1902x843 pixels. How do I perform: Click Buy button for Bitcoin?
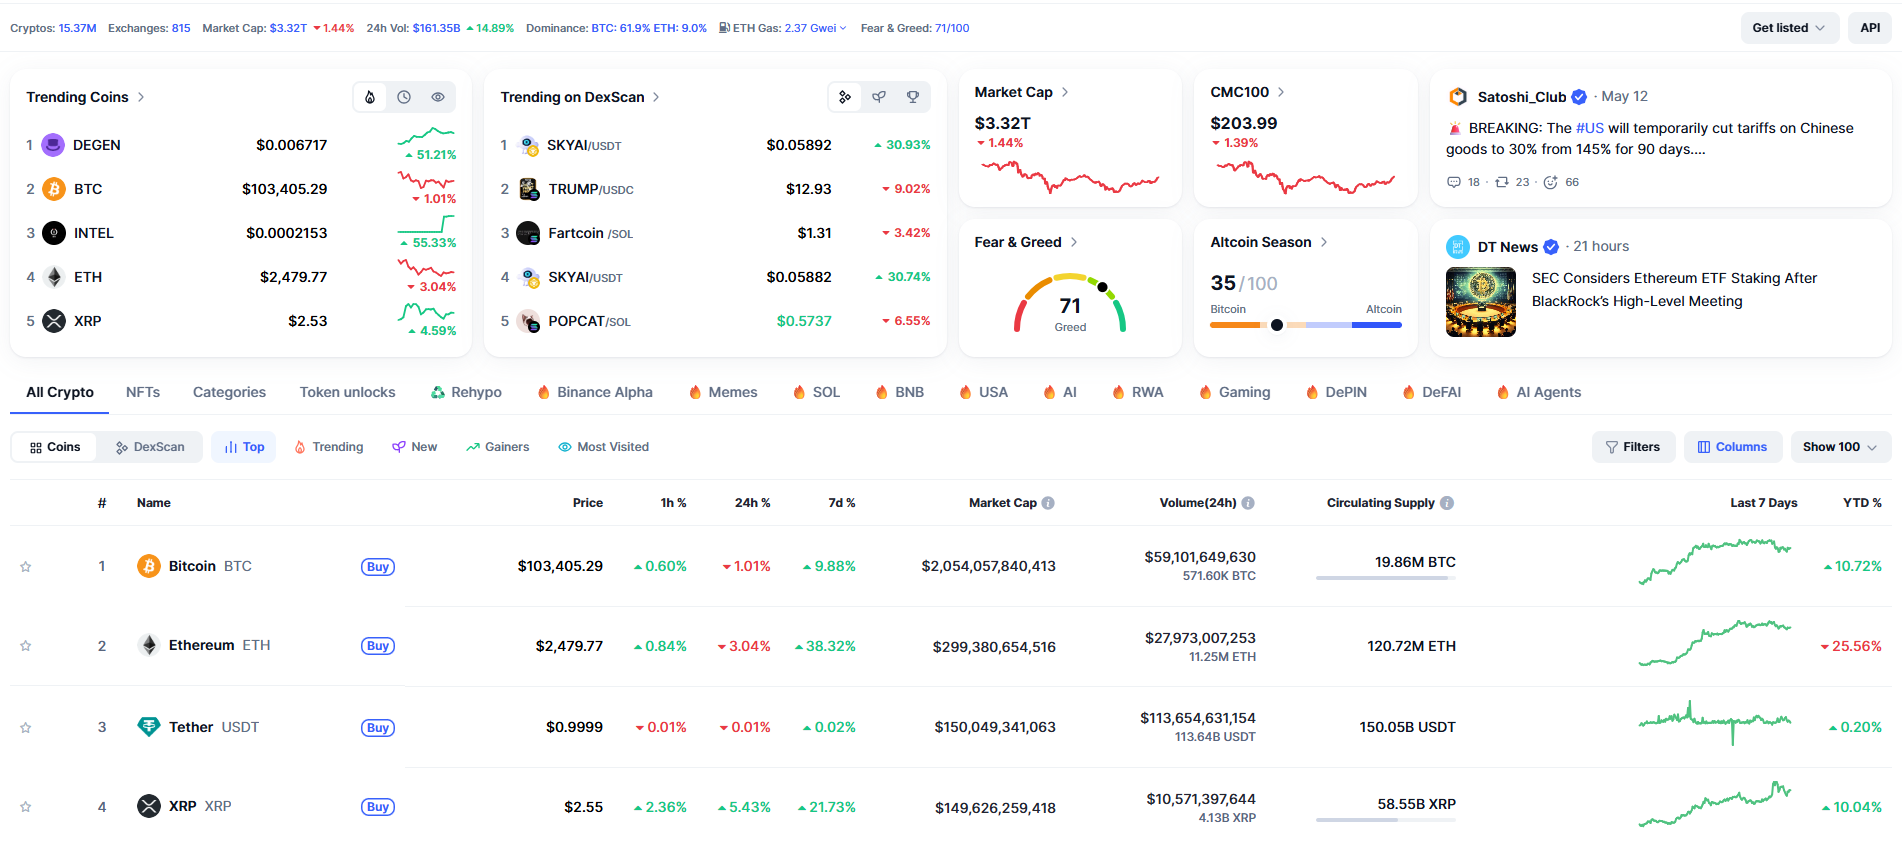click(x=378, y=567)
